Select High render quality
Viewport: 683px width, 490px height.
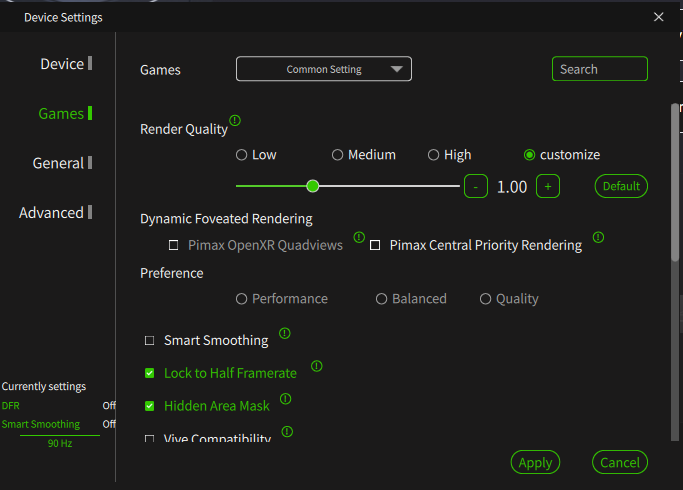pyautogui.click(x=433, y=155)
